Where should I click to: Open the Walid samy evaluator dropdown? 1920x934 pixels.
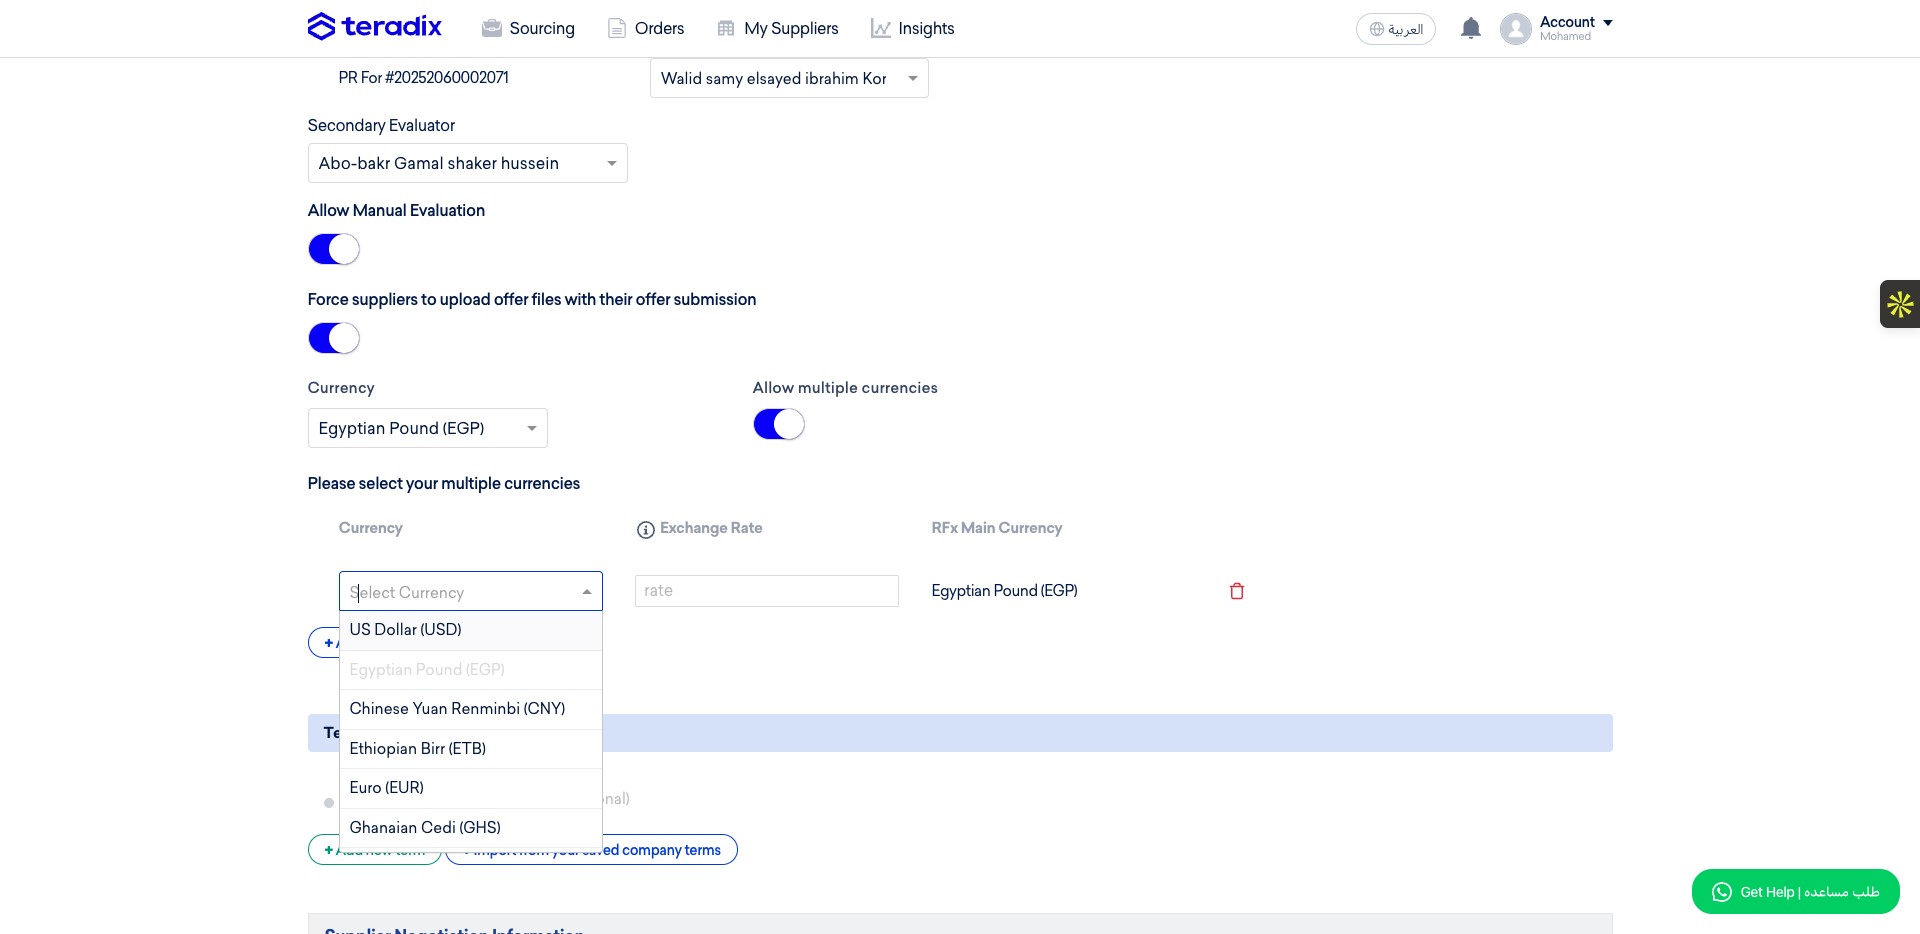[x=789, y=78]
